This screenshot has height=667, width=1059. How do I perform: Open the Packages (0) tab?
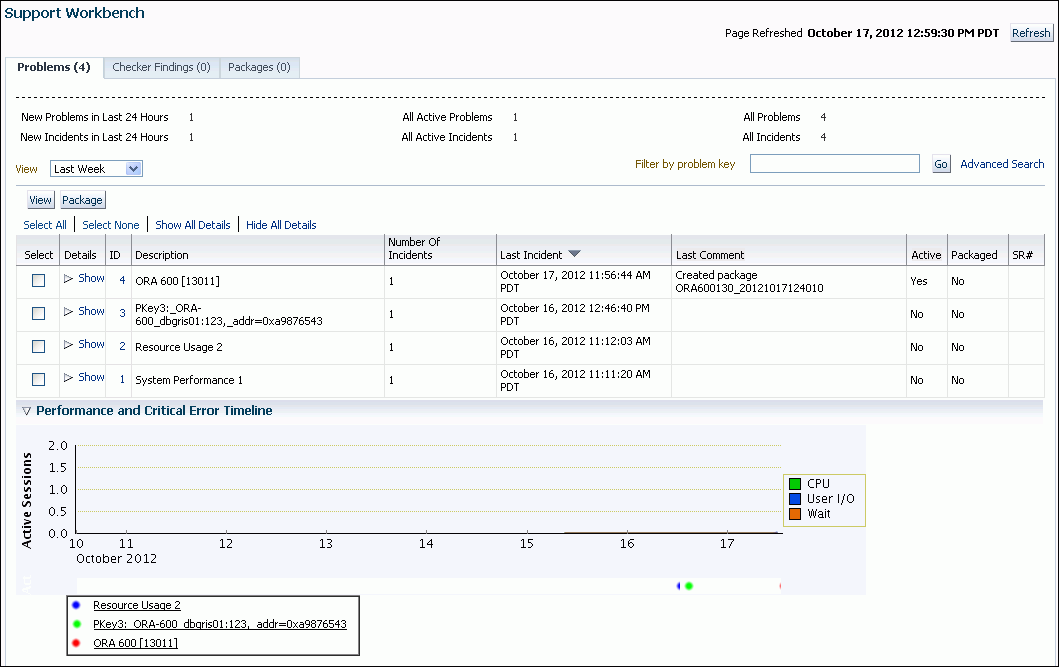(x=259, y=67)
